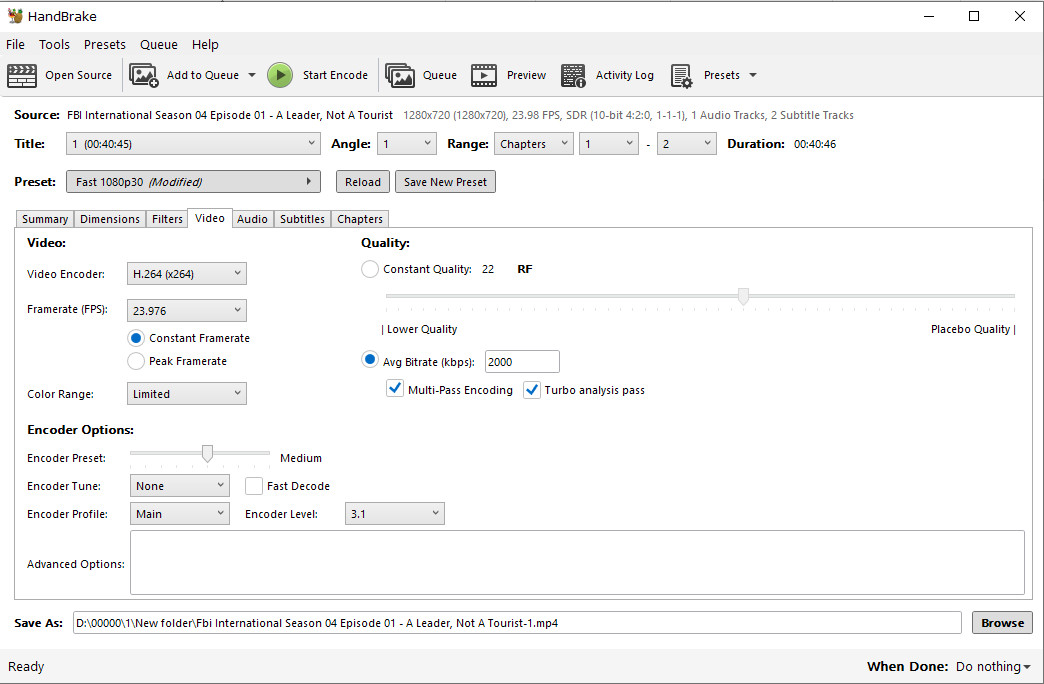
Task: Select the Constant Quality radio button
Action: pyautogui.click(x=370, y=269)
